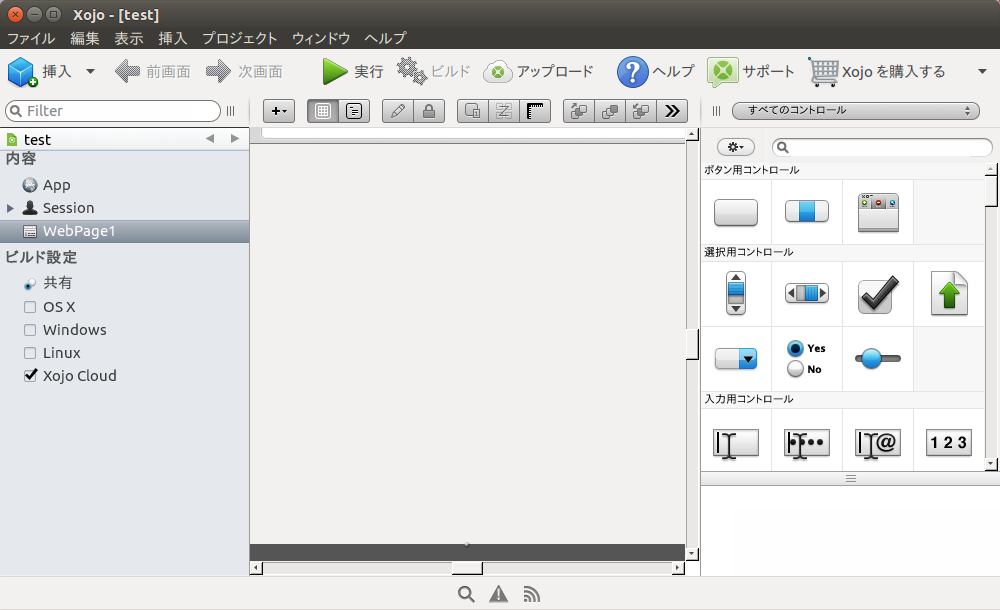The image size is (1000, 610).
Task: Click the サポート support button
Action: coord(751,72)
